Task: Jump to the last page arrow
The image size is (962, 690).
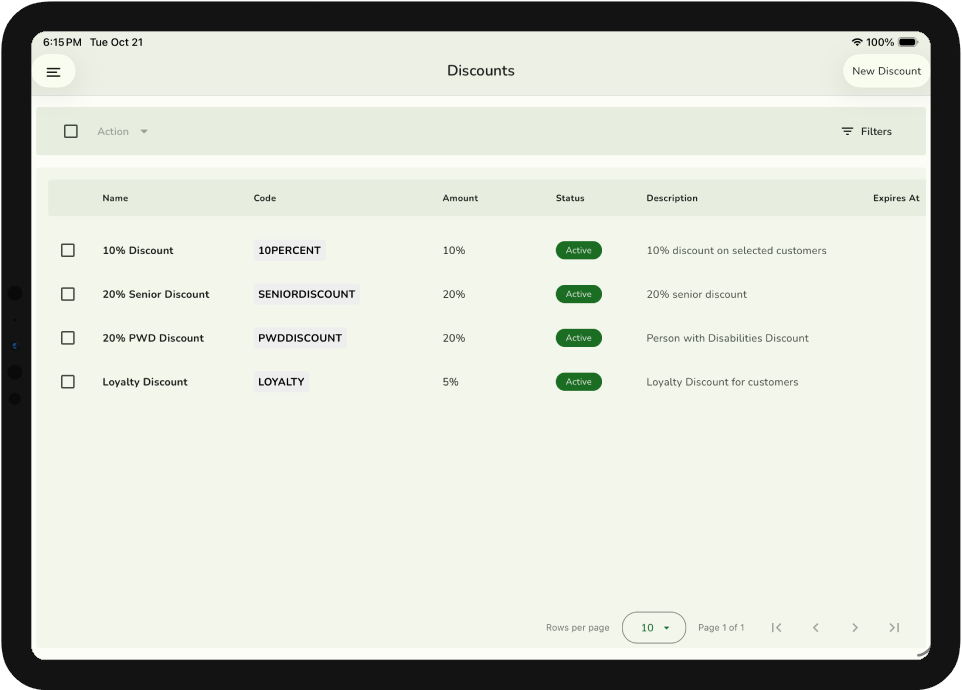Action: coord(894,627)
